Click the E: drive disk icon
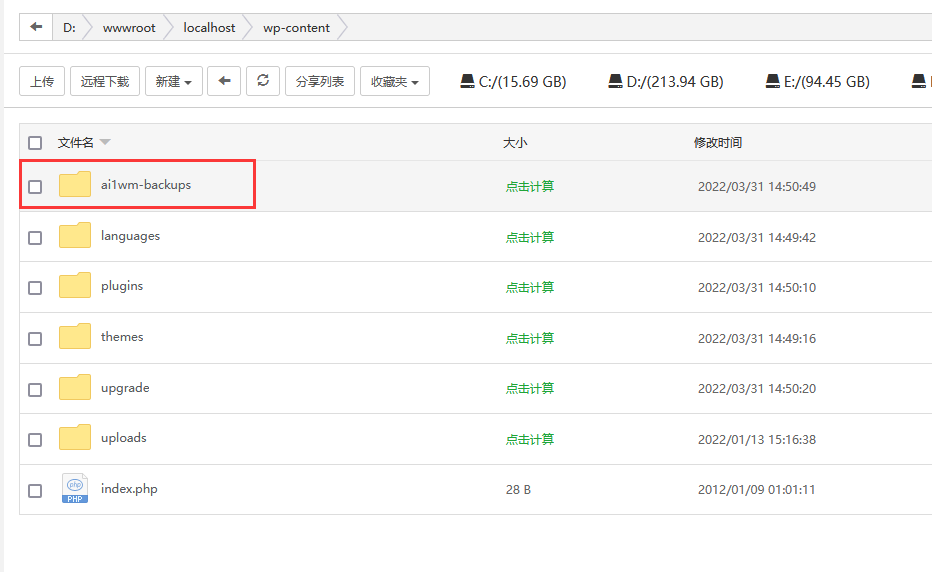932x572 pixels. click(773, 81)
